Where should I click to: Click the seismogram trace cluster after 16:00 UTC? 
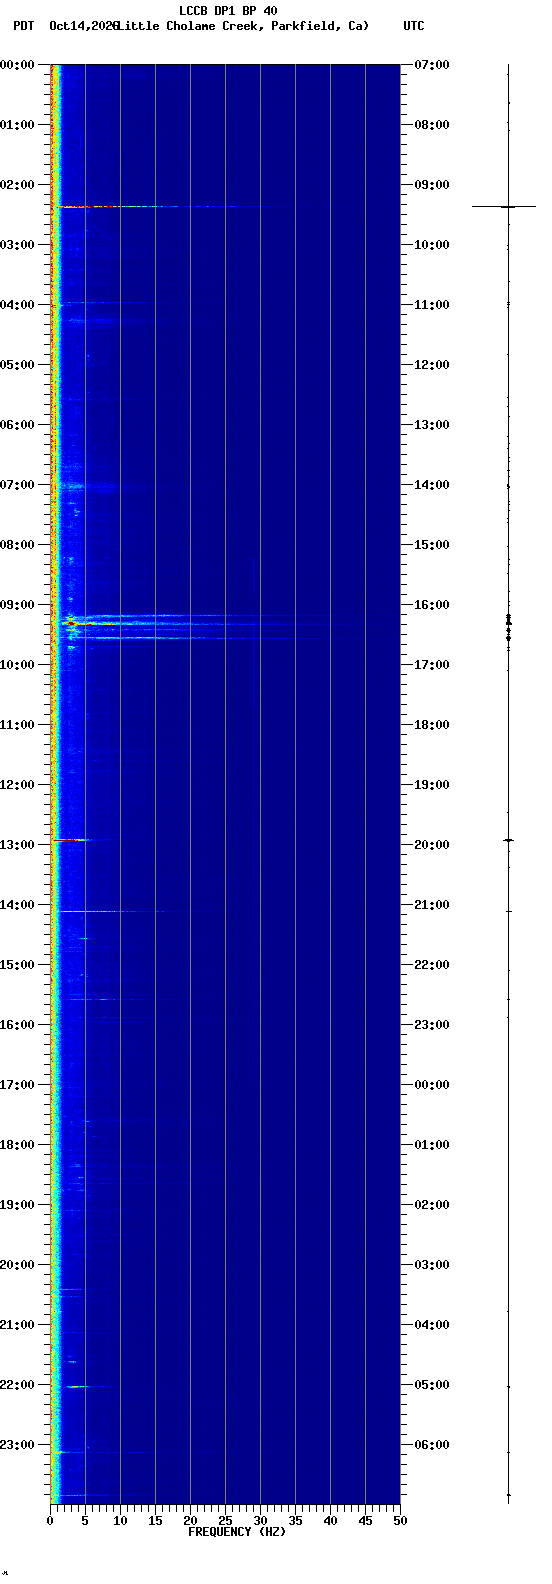click(508, 627)
